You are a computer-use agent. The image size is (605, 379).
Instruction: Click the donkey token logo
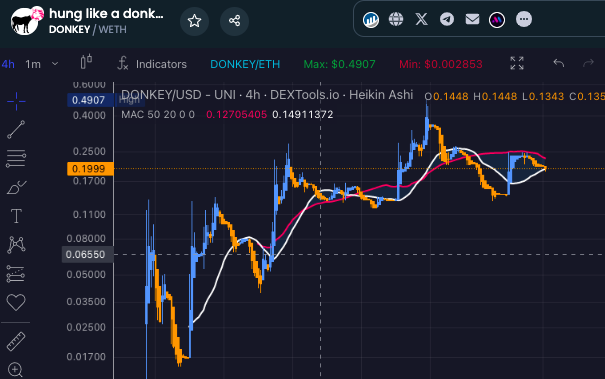point(26,20)
